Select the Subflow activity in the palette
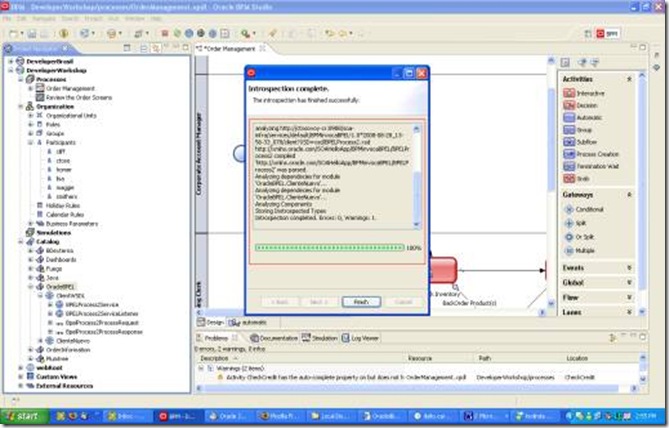669x428 pixels. click(x=580, y=142)
